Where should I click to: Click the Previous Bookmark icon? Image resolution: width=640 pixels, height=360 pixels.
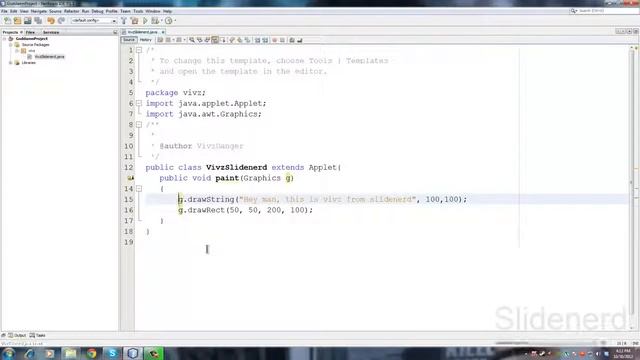point(232,40)
